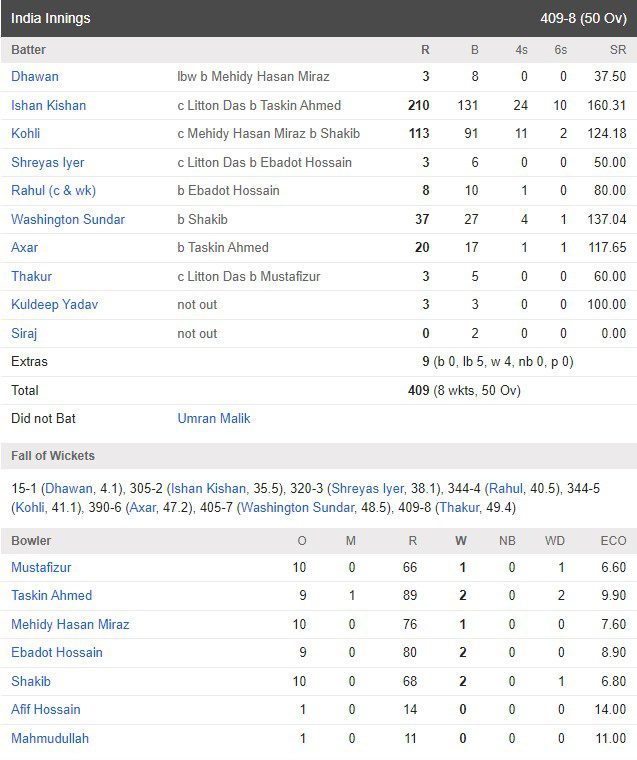The width and height of the screenshot is (637, 760).
Task: Open the Shreyas Iyer batter link
Action: [48, 162]
